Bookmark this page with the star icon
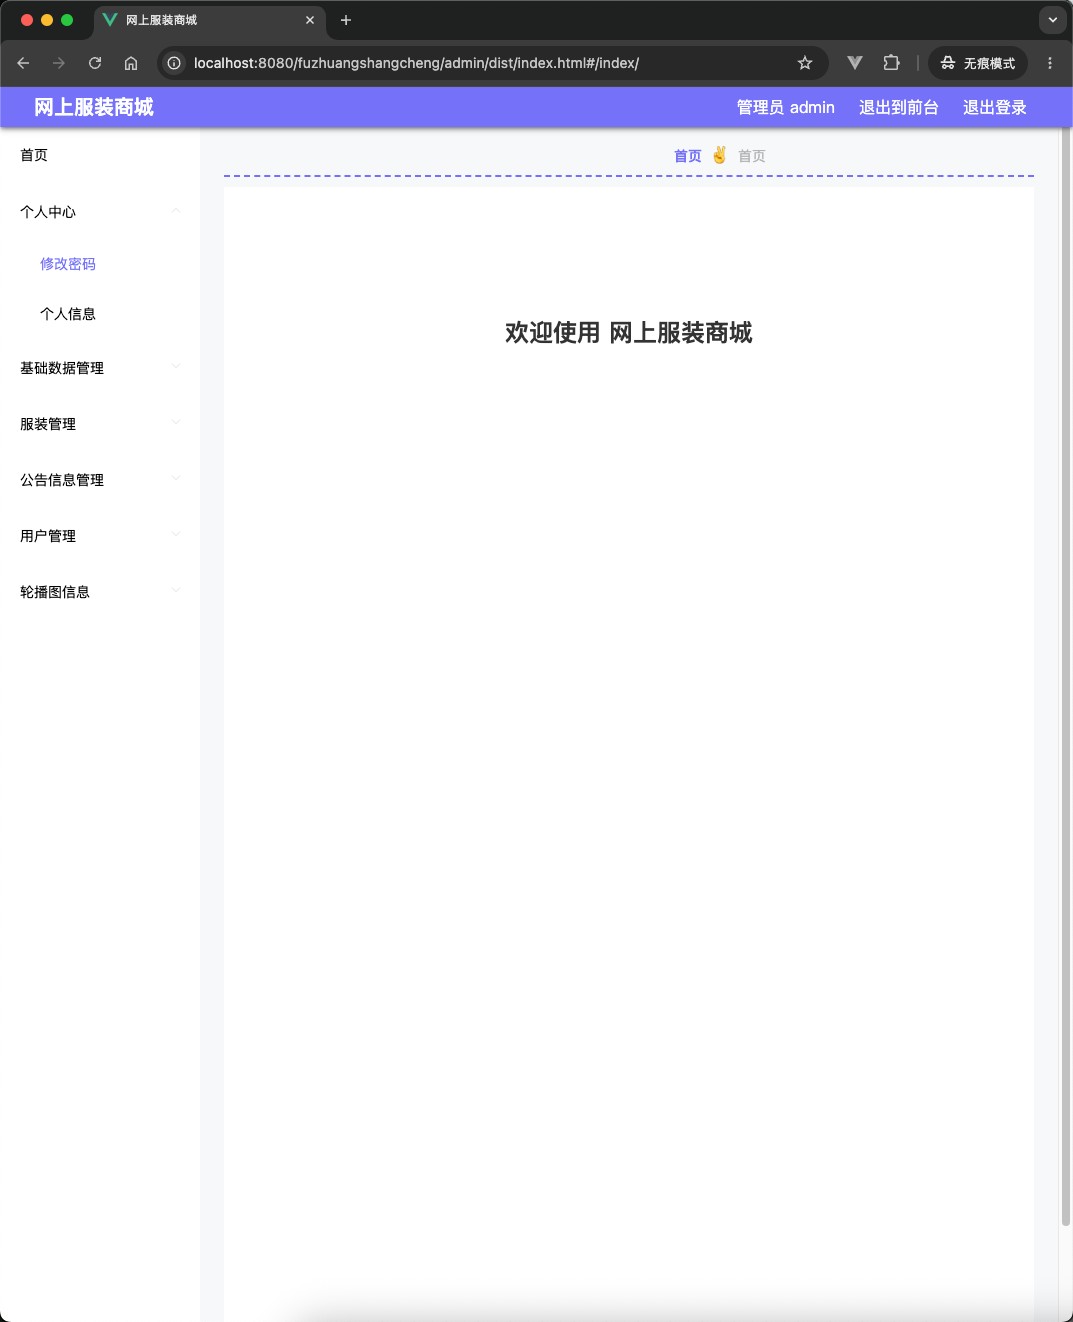Image resolution: width=1073 pixels, height=1322 pixels. pyautogui.click(x=805, y=63)
